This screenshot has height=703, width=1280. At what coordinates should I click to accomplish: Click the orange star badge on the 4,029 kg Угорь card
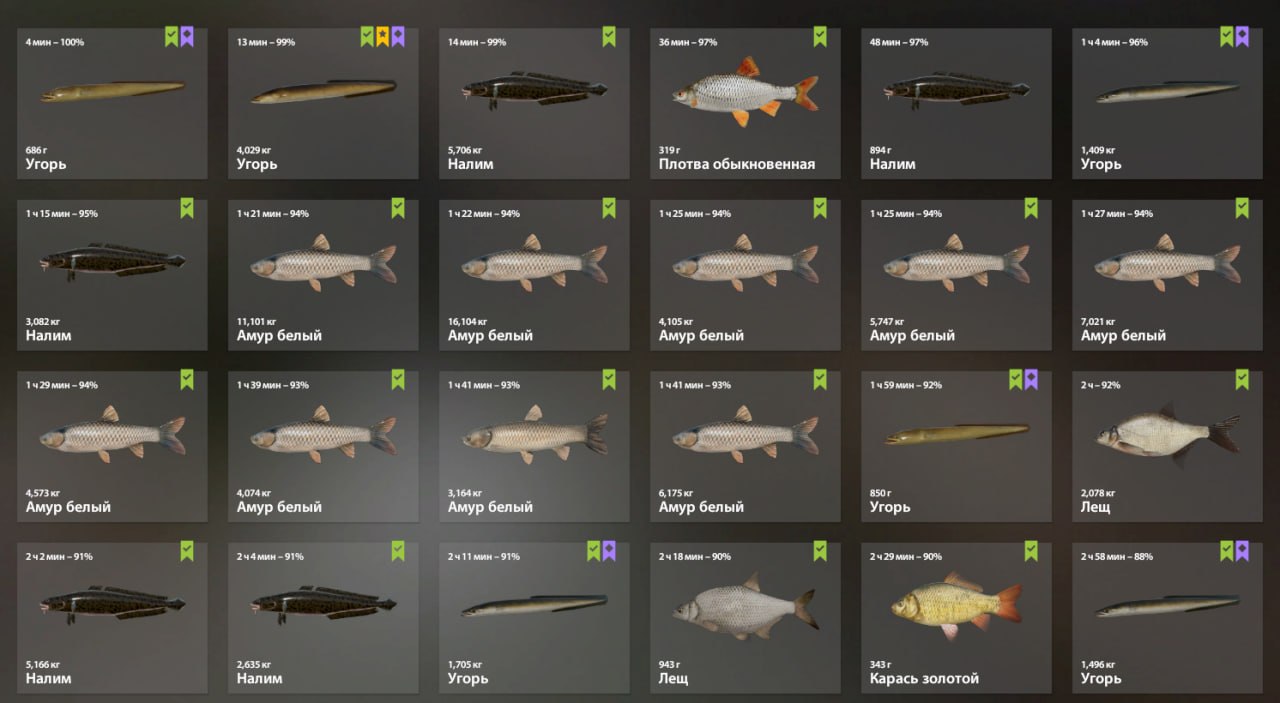tap(383, 37)
